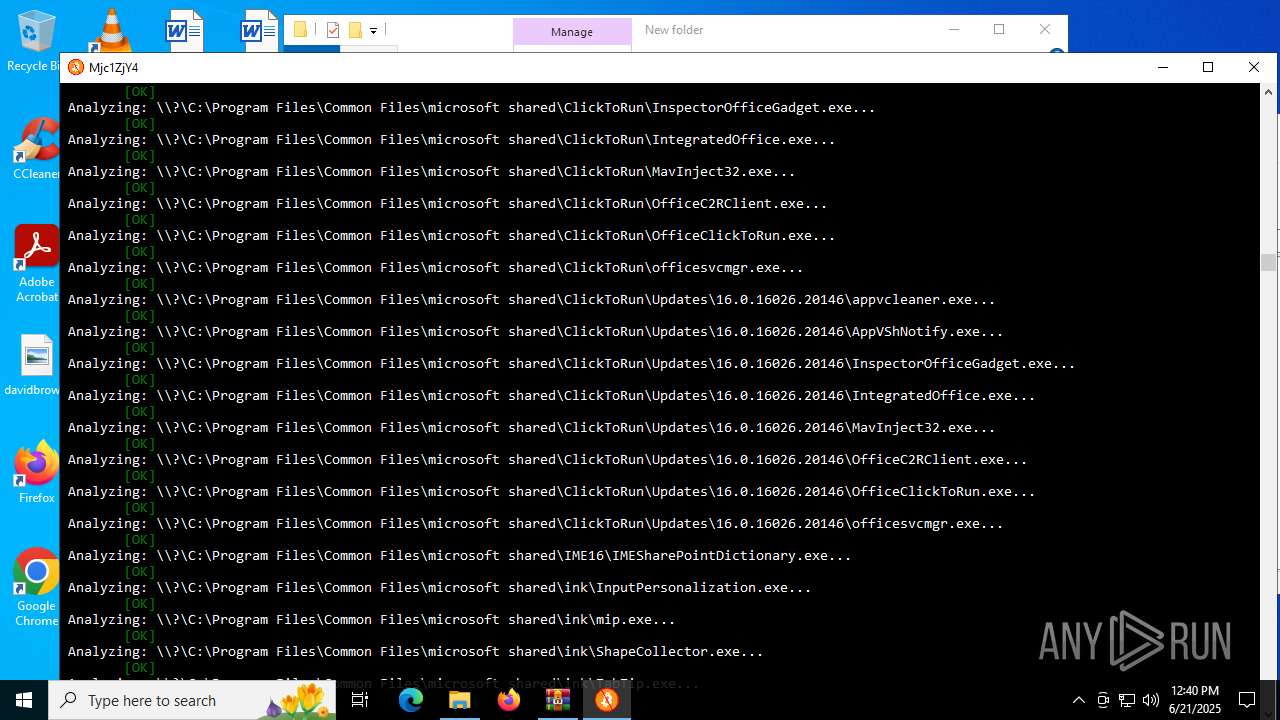1280x720 pixels.
Task: Click the line analyzing OfficeC2RClient.exe in ClickToRun folder
Action: [447, 204]
